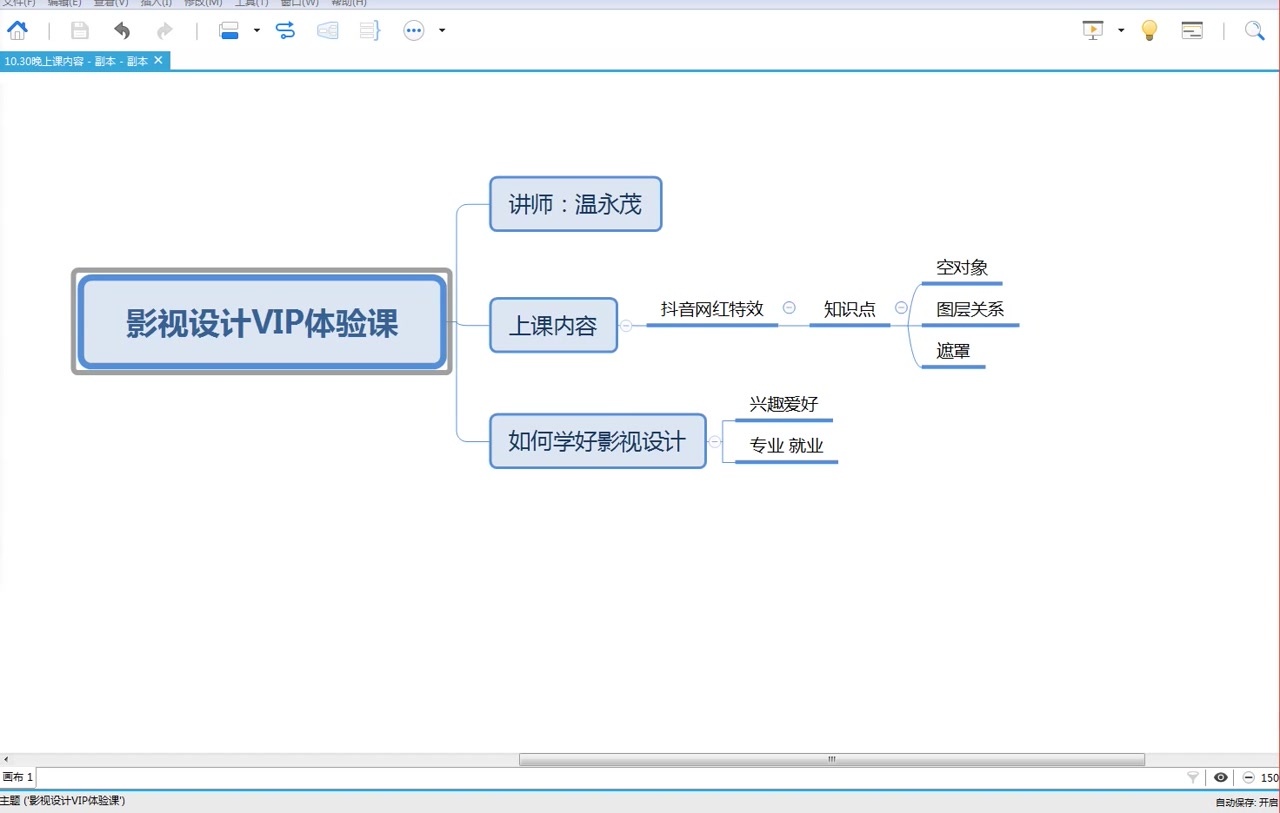Click the 自动保存: 开启 status text
1280x813 pixels.
[x=1247, y=802]
